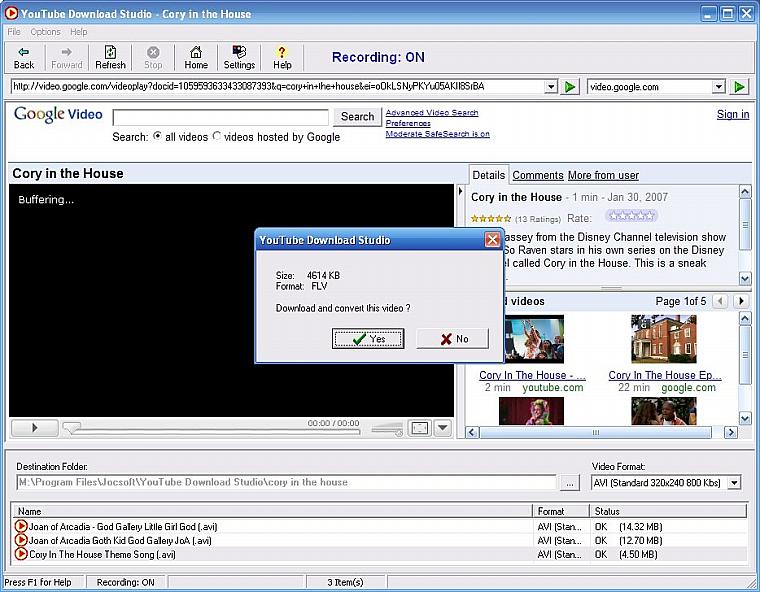Click the White House building thumbnail
The width and height of the screenshot is (760, 592).
pyautogui.click(x=664, y=339)
